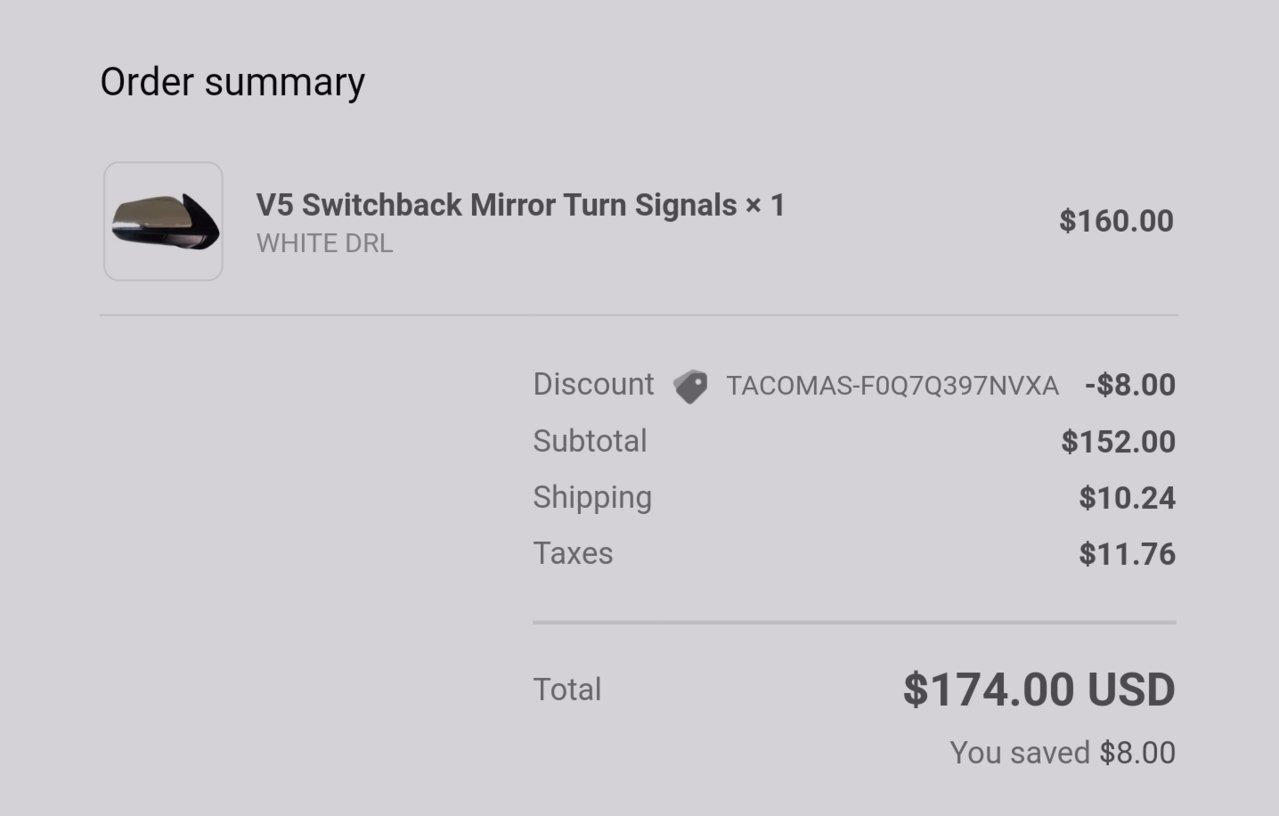This screenshot has width=1279, height=816.
Task: Click the Shipping label
Action: (x=592, y=498)
